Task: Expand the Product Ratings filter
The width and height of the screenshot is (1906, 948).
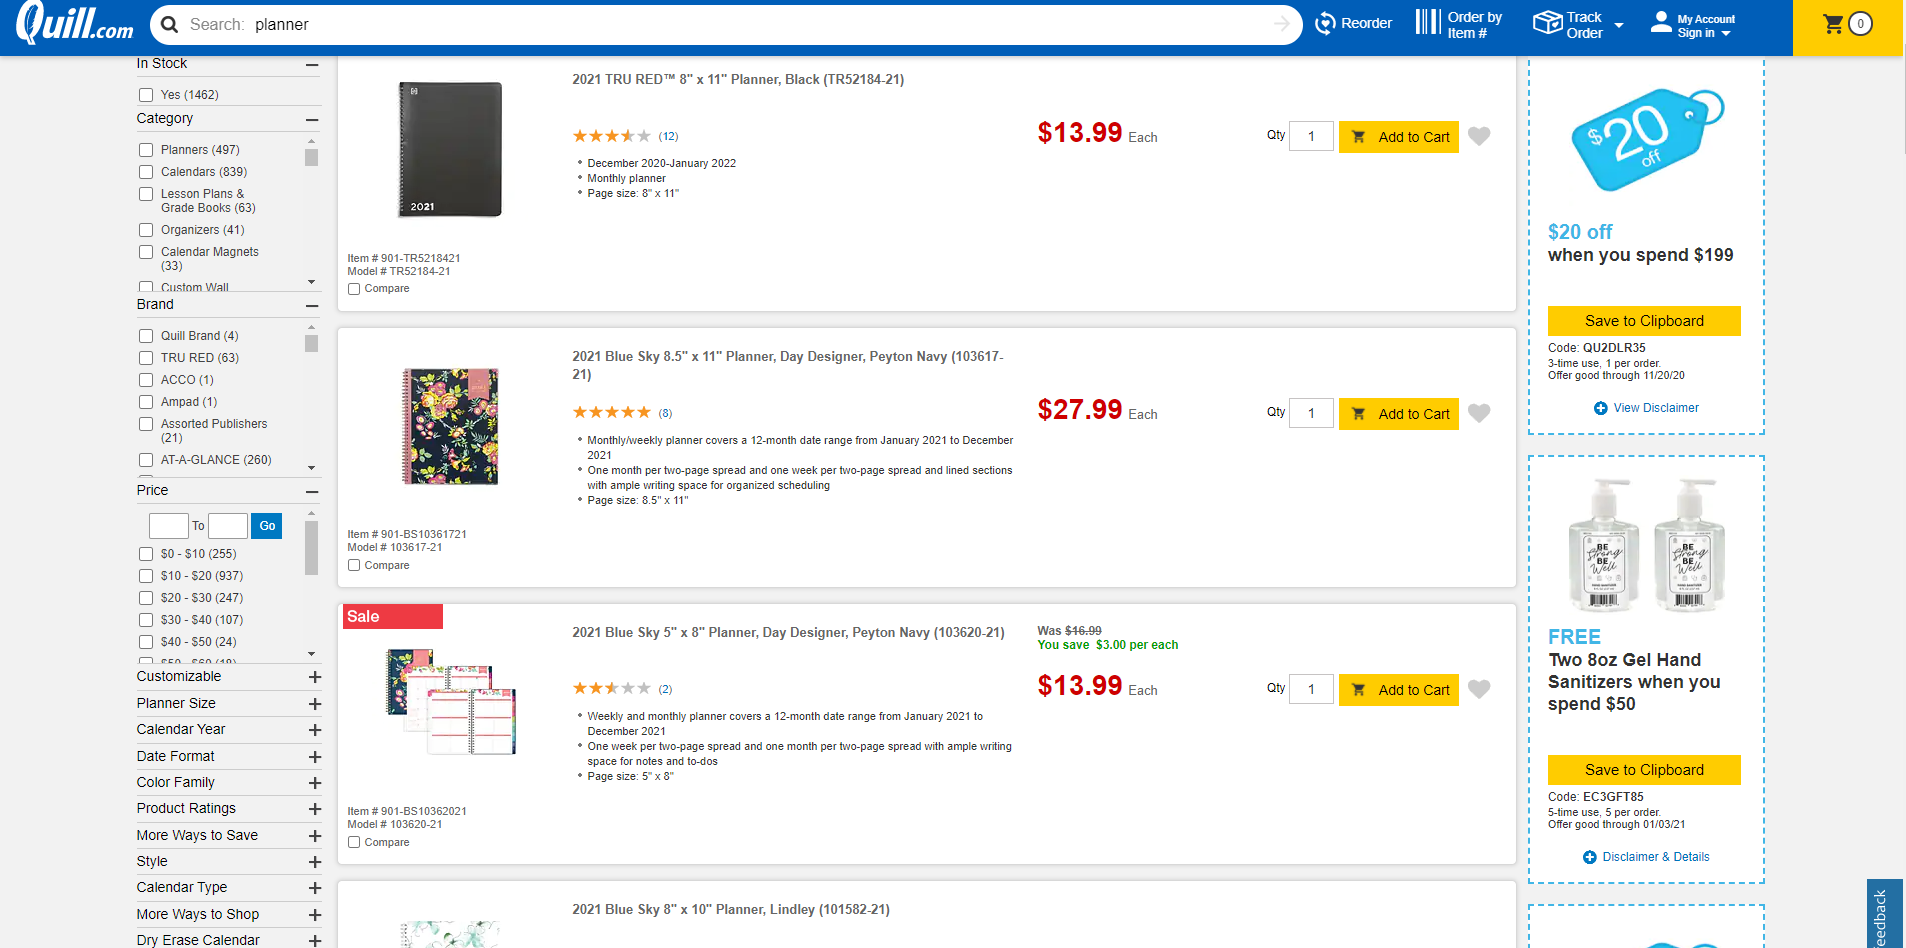Action: [314, 809]
